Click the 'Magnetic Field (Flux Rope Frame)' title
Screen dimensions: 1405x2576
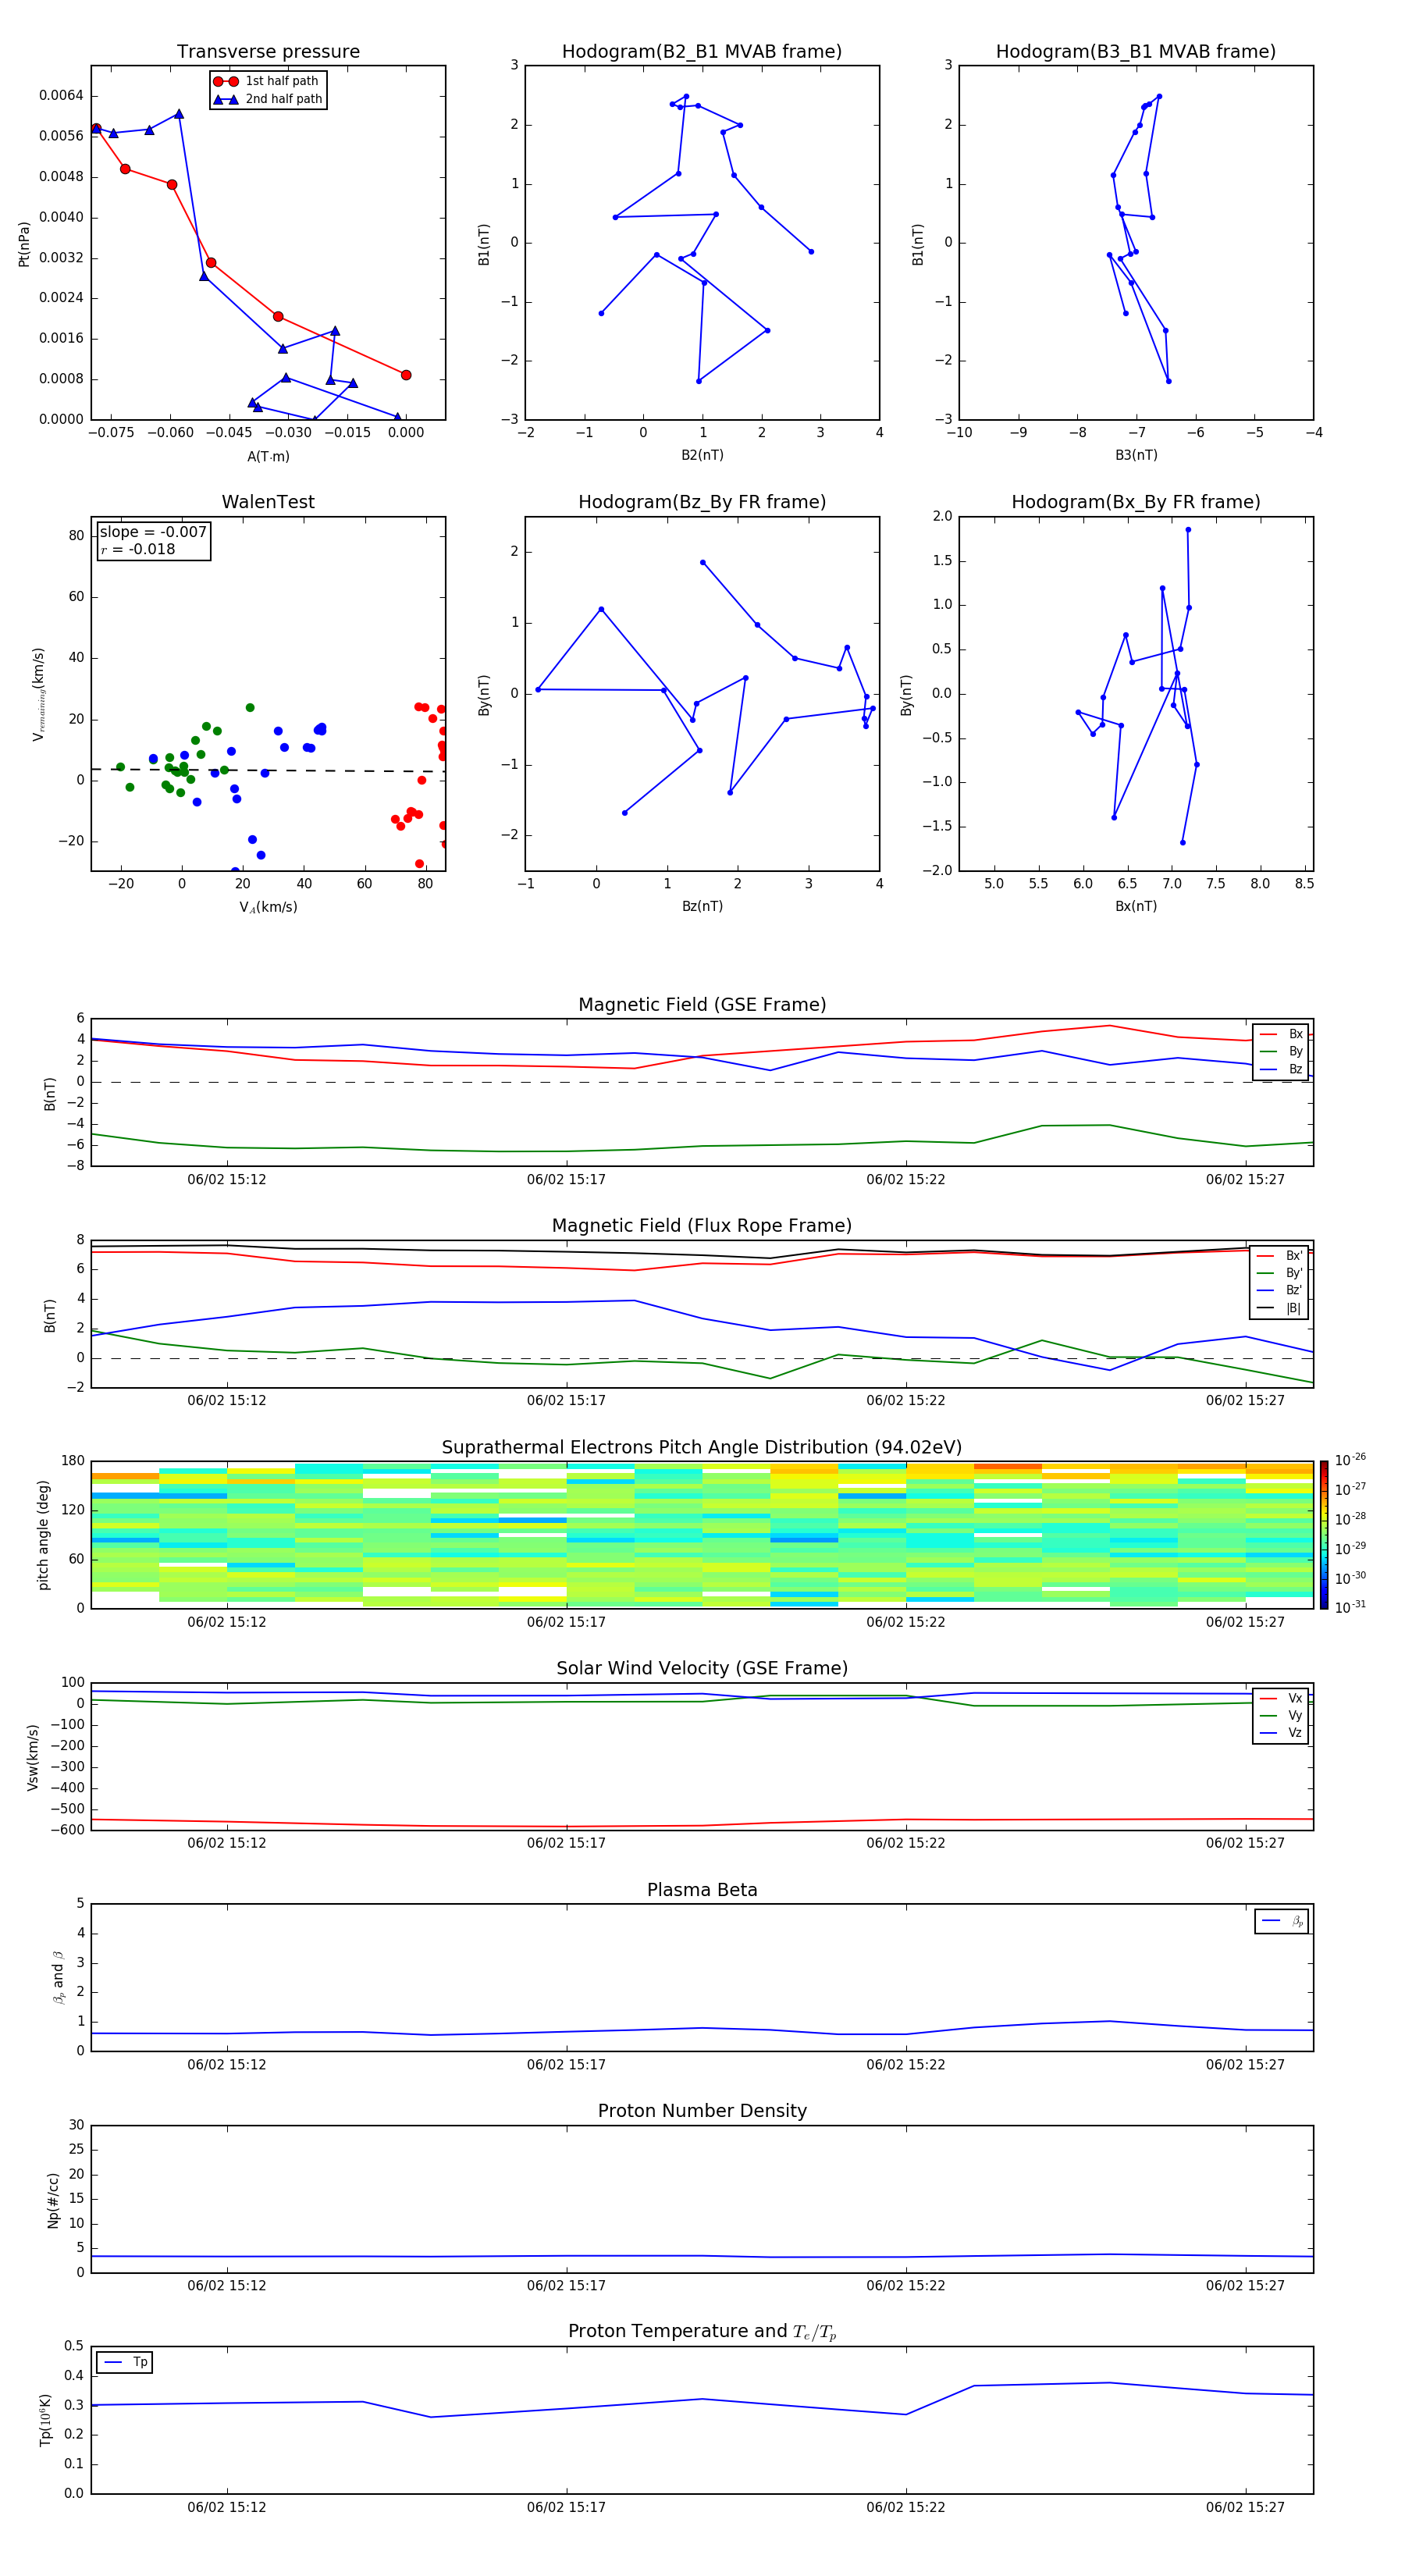pyautogui.click(x=702, y=1226)
